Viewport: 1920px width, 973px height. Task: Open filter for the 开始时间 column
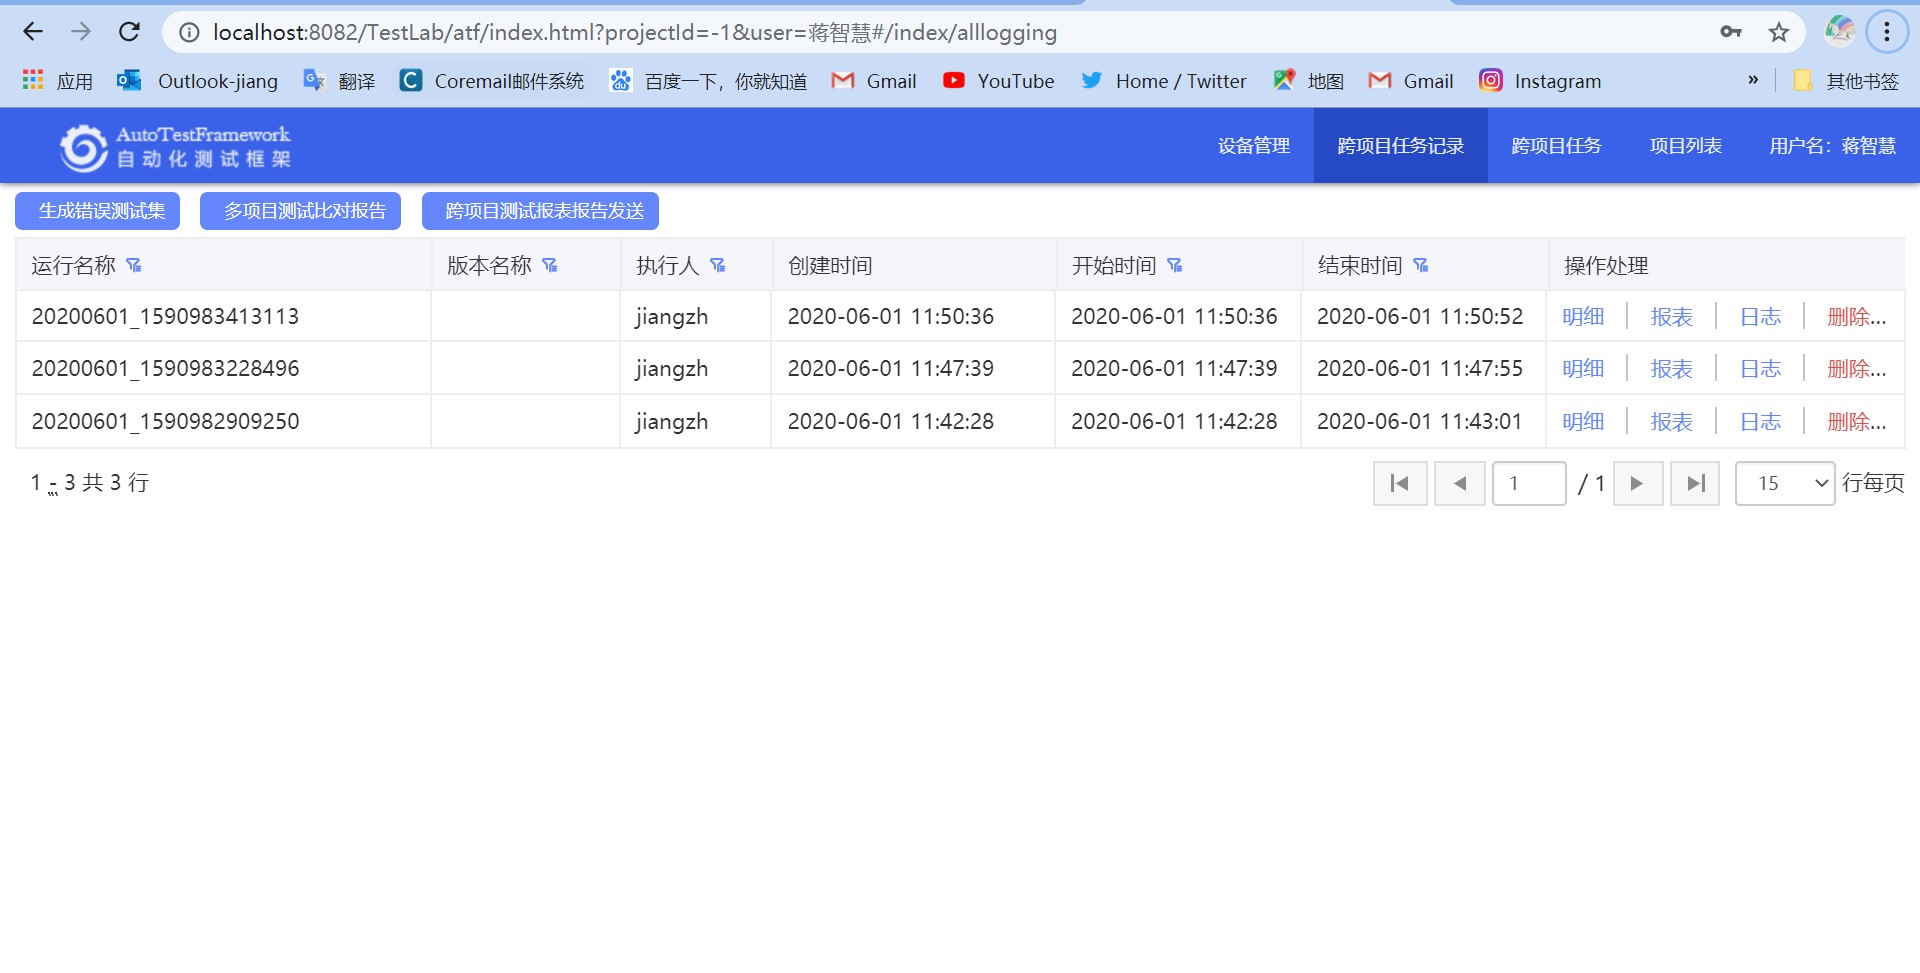click(1175, 265)
